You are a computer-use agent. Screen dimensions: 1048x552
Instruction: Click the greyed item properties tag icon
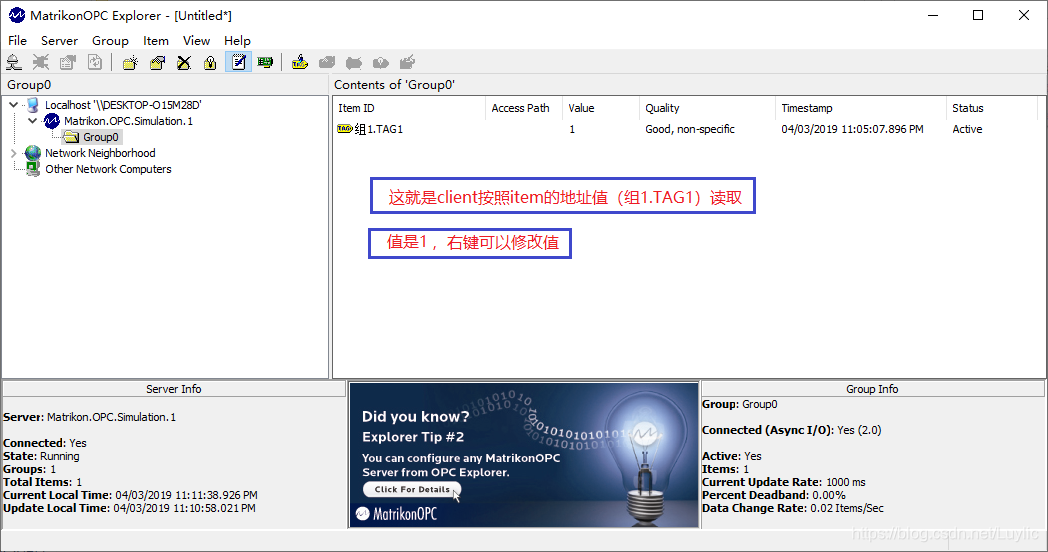coord(327,62)
